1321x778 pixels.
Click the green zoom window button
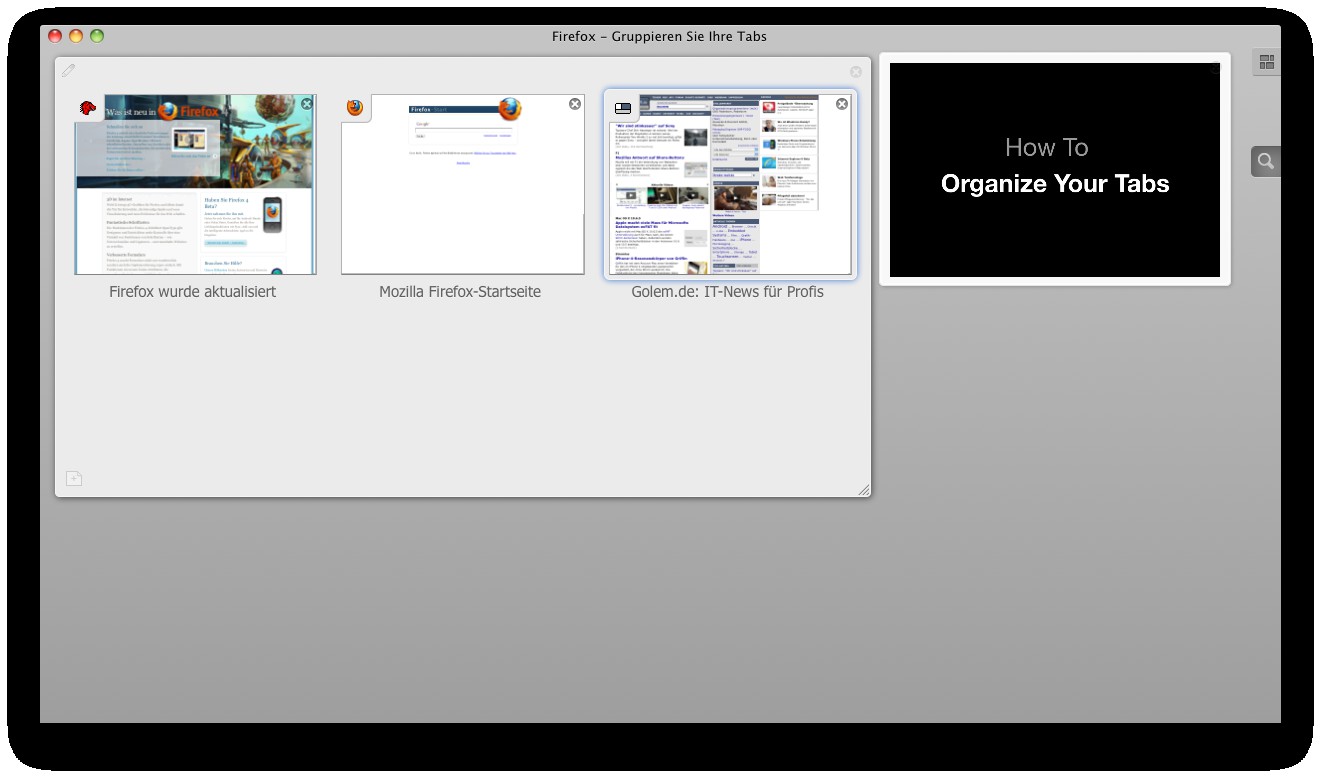(x=97, y=36)
